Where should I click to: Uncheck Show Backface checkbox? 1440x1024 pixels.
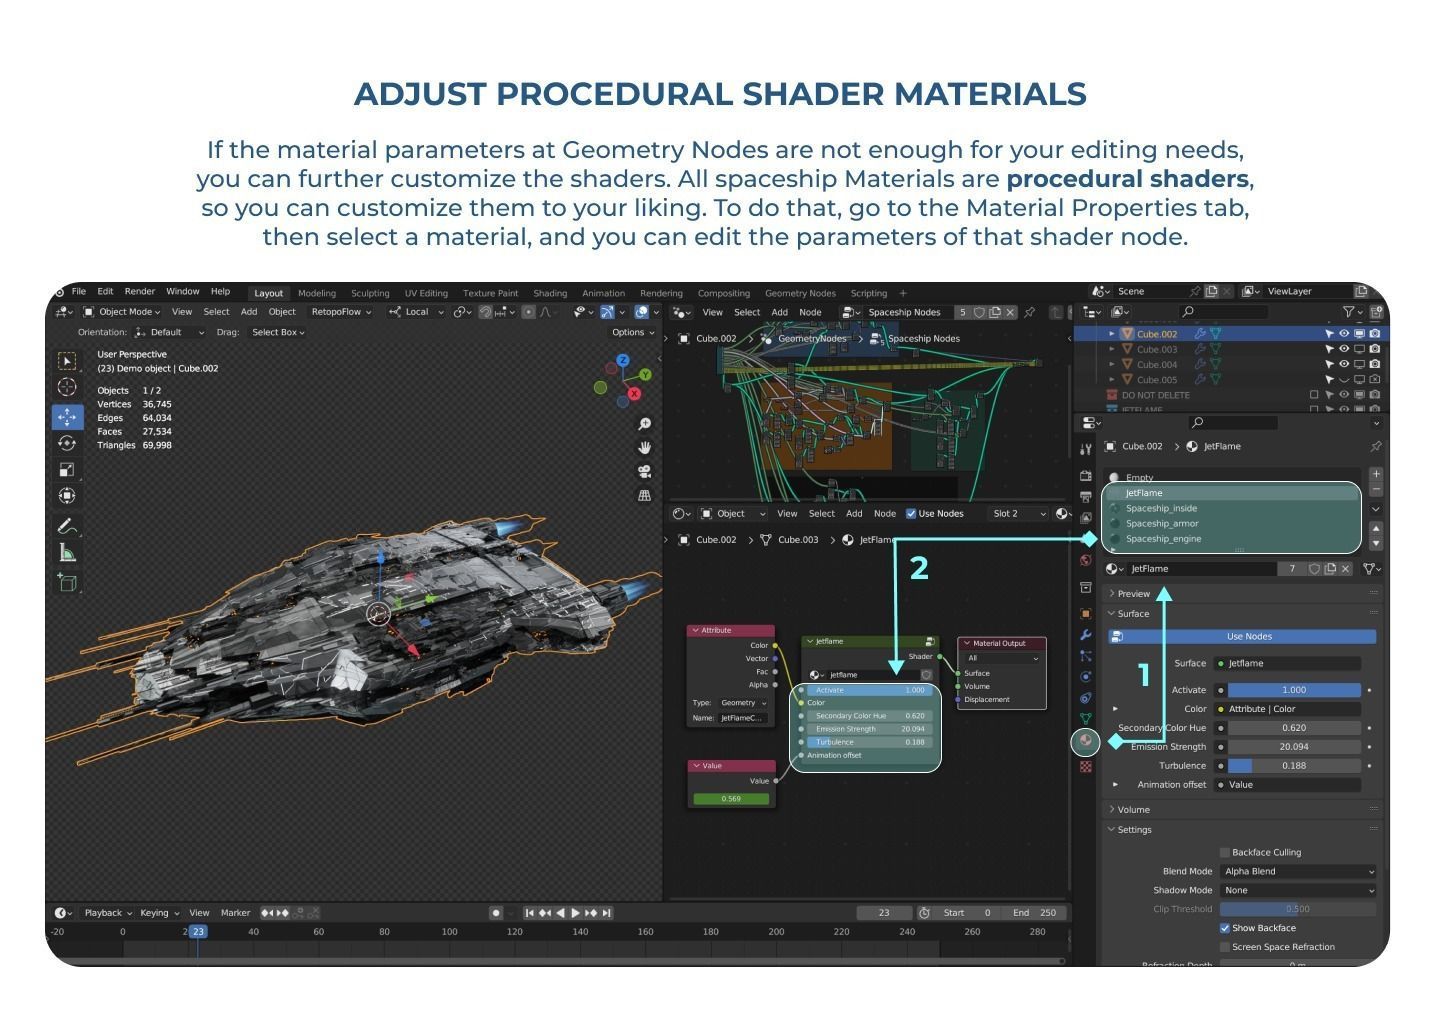pyautogui.click(x=1225, y=928)
